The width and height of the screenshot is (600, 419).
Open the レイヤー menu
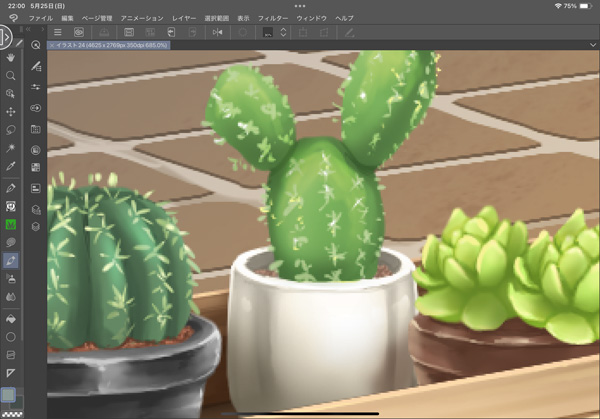click(x=184, y=18)
